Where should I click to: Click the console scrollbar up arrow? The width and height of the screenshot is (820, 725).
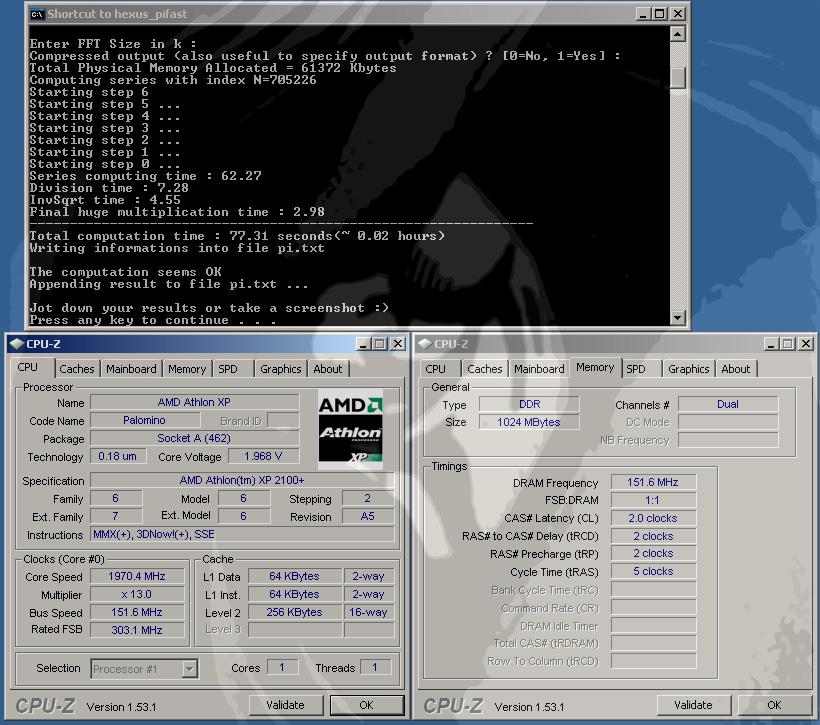(x=677, y=35)
